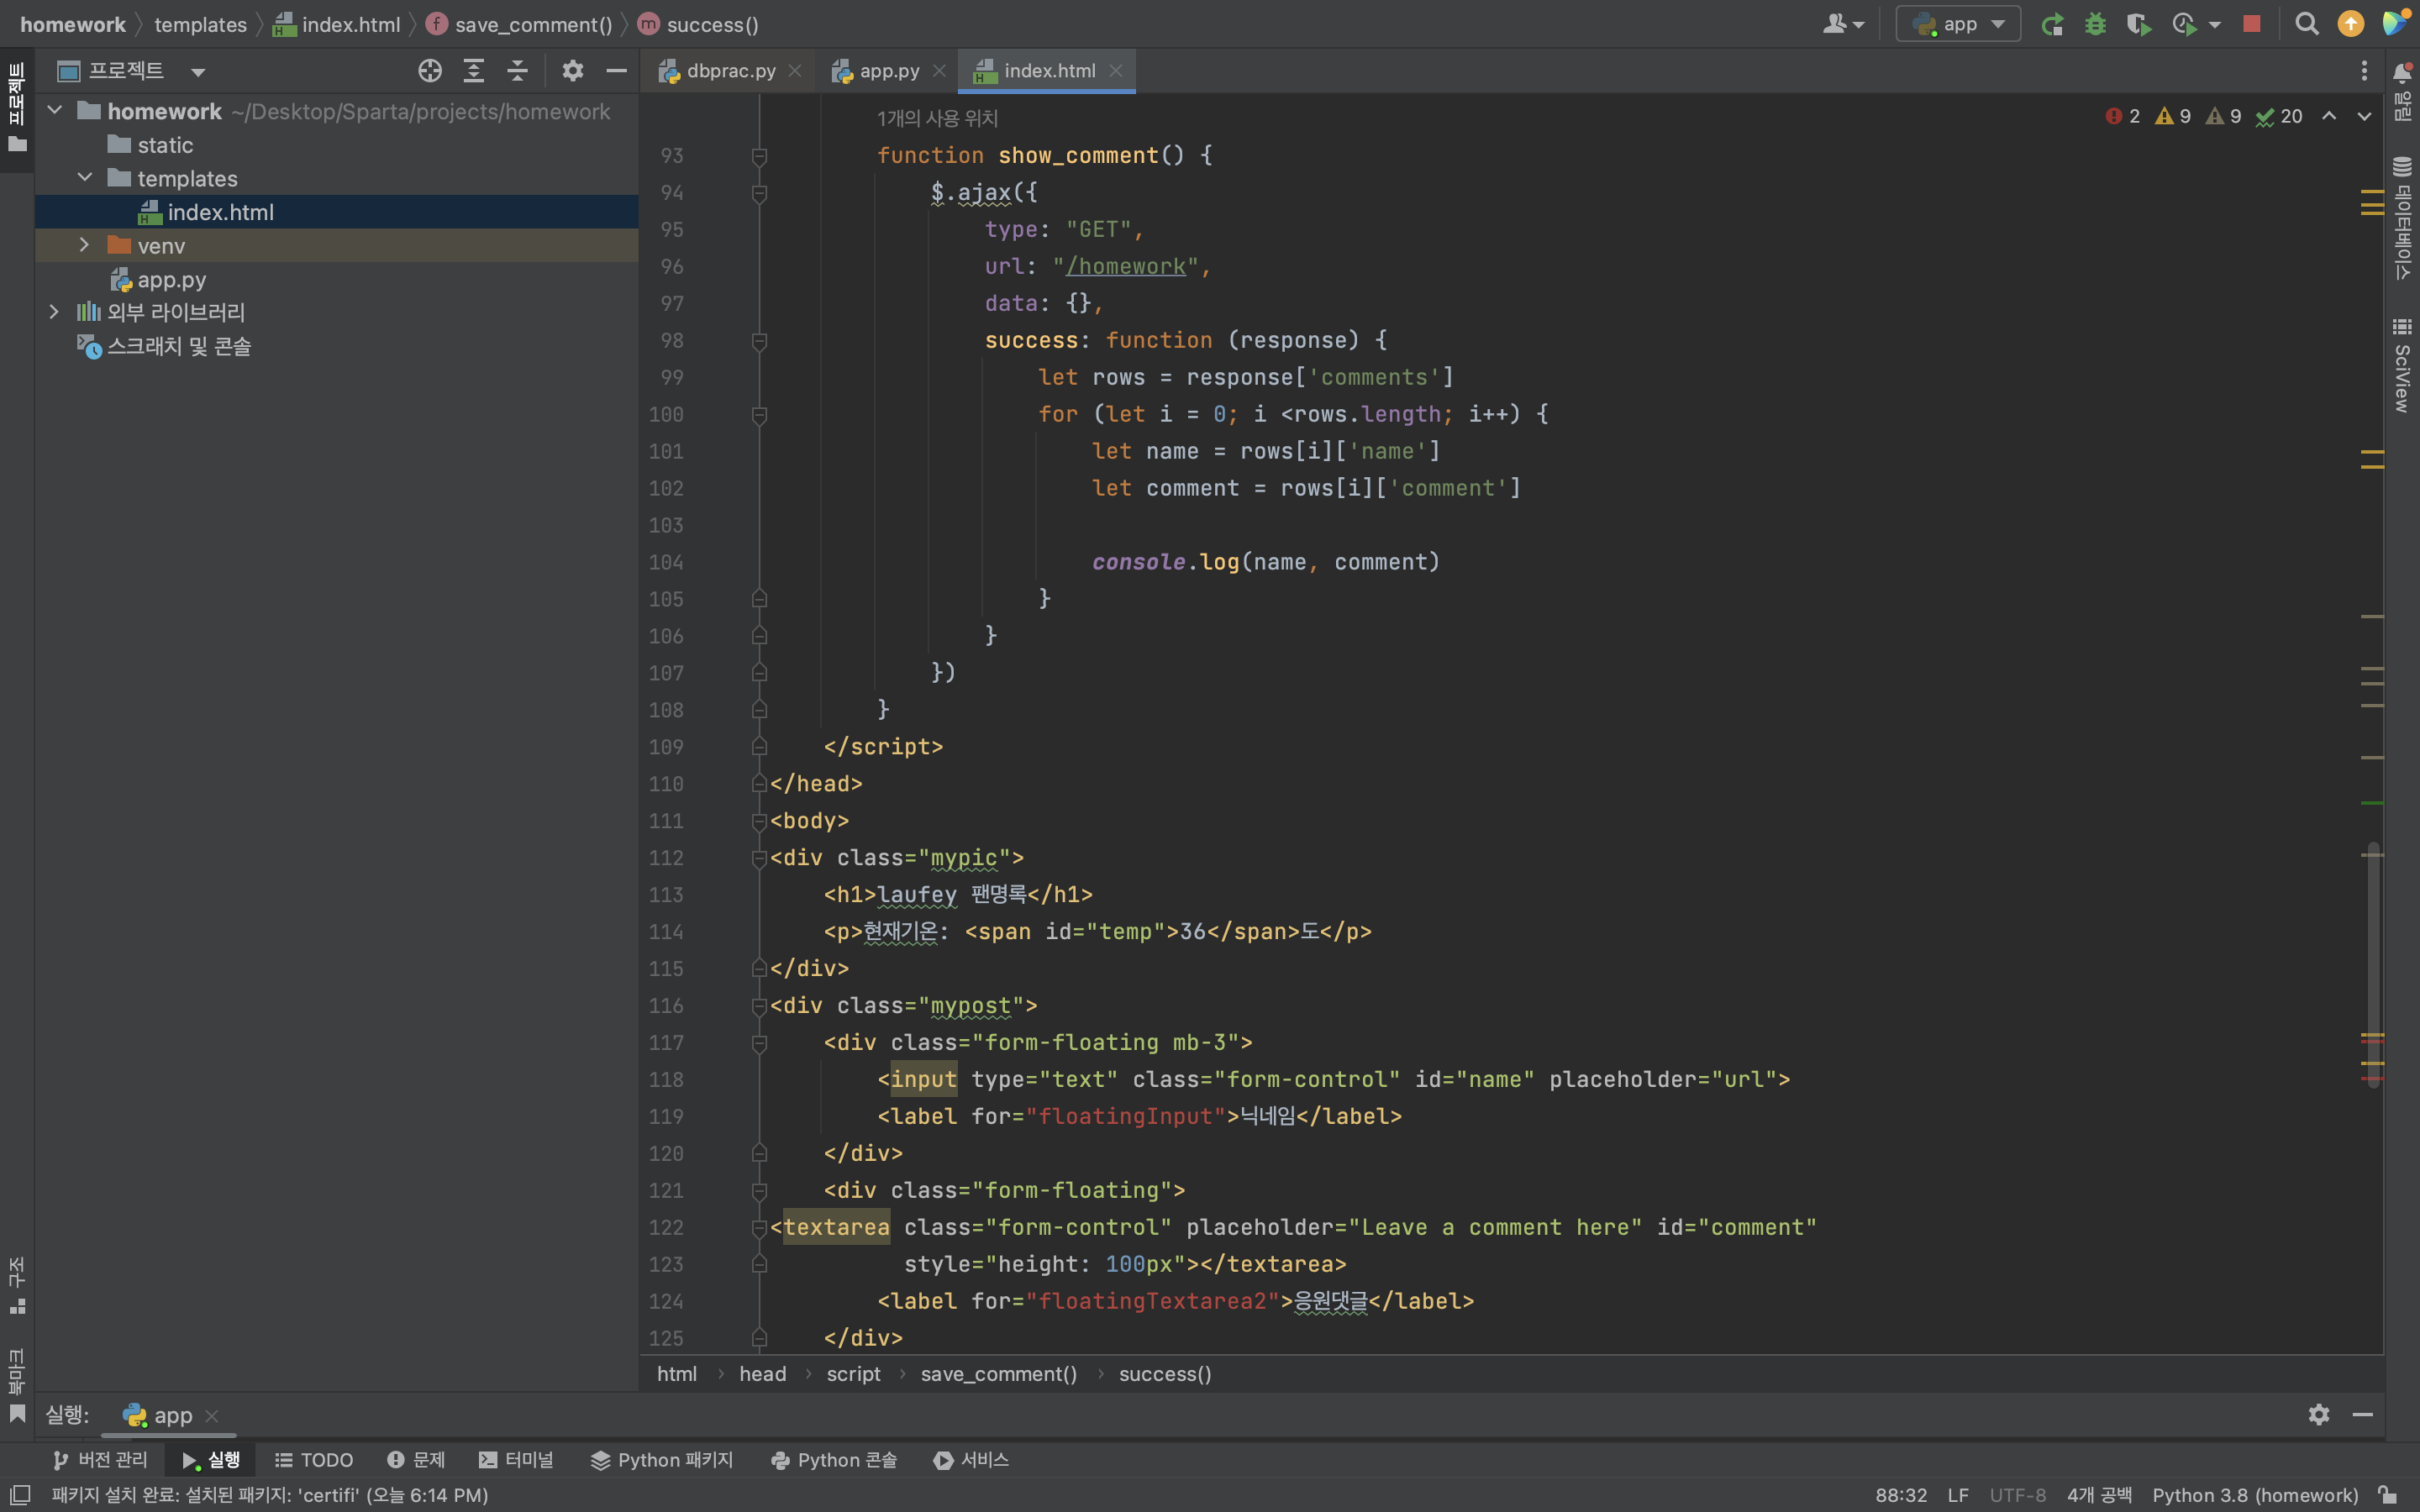Open the user account icon menu
This screenshot has width=2420, height=1512.
[x=1842, y=24]
